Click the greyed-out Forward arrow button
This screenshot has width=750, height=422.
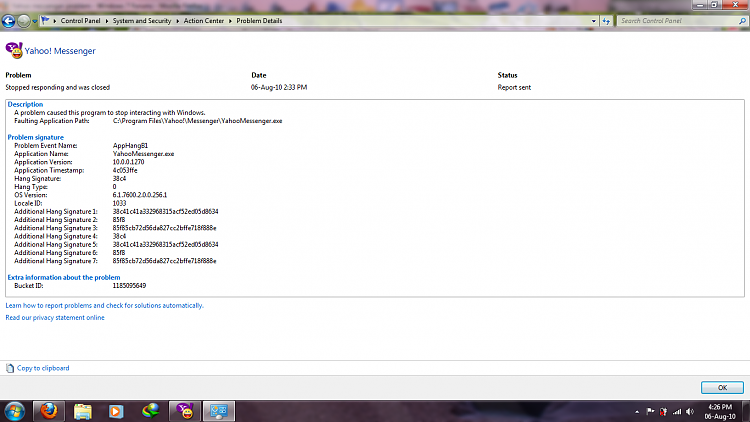(x=23, y=21)
